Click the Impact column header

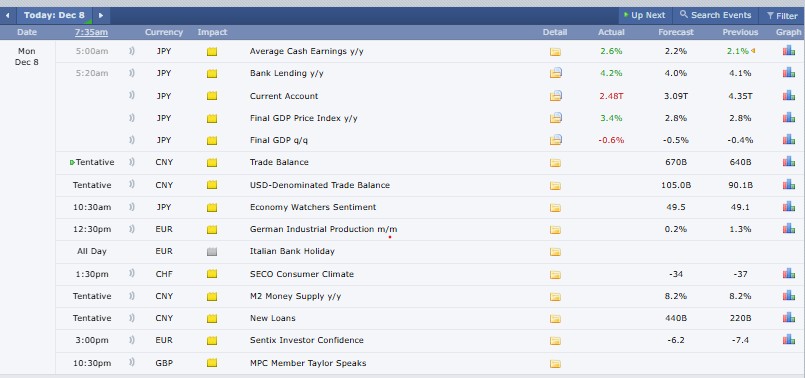coord(212,32)
